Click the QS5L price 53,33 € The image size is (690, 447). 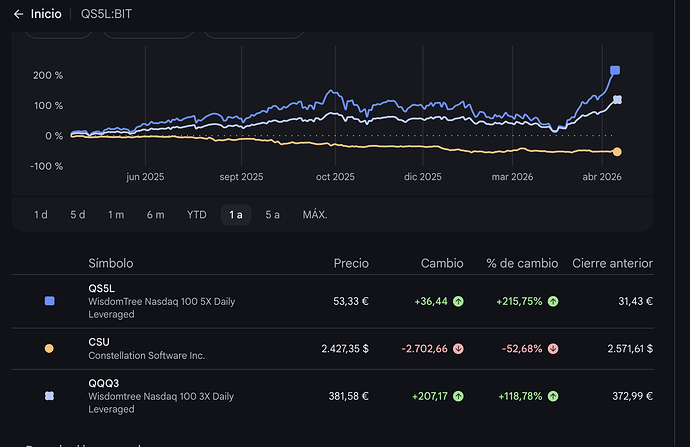(x=351, y=301)
